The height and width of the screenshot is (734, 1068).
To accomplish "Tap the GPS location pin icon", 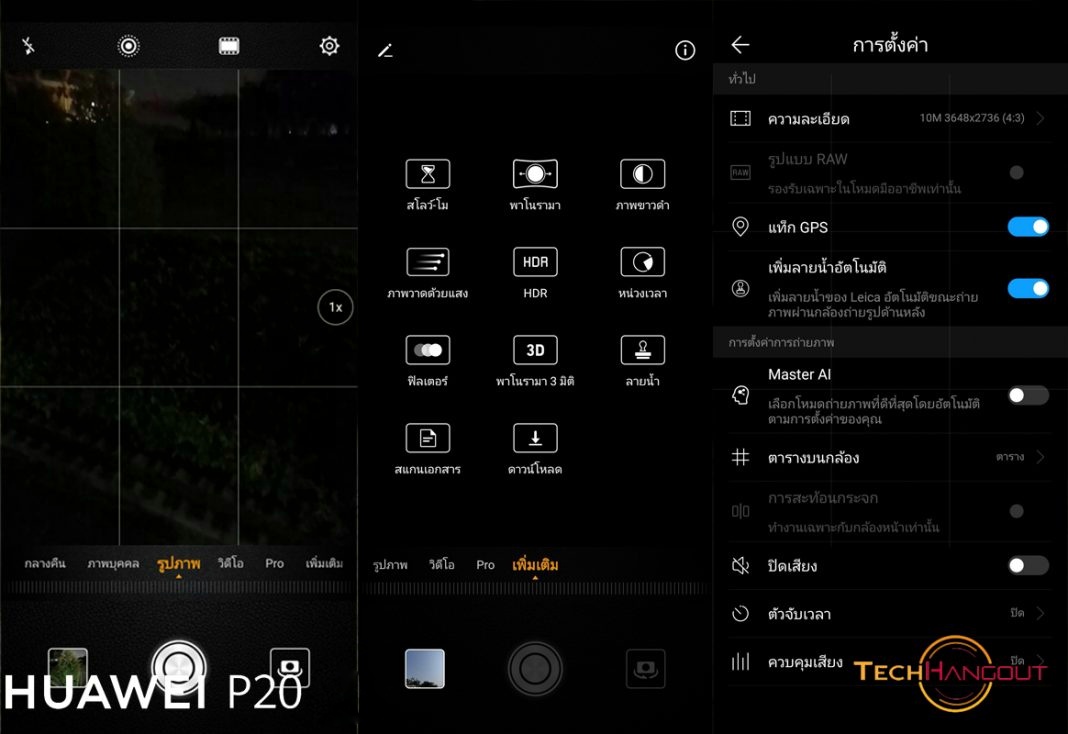I will [x=740, y=227].
